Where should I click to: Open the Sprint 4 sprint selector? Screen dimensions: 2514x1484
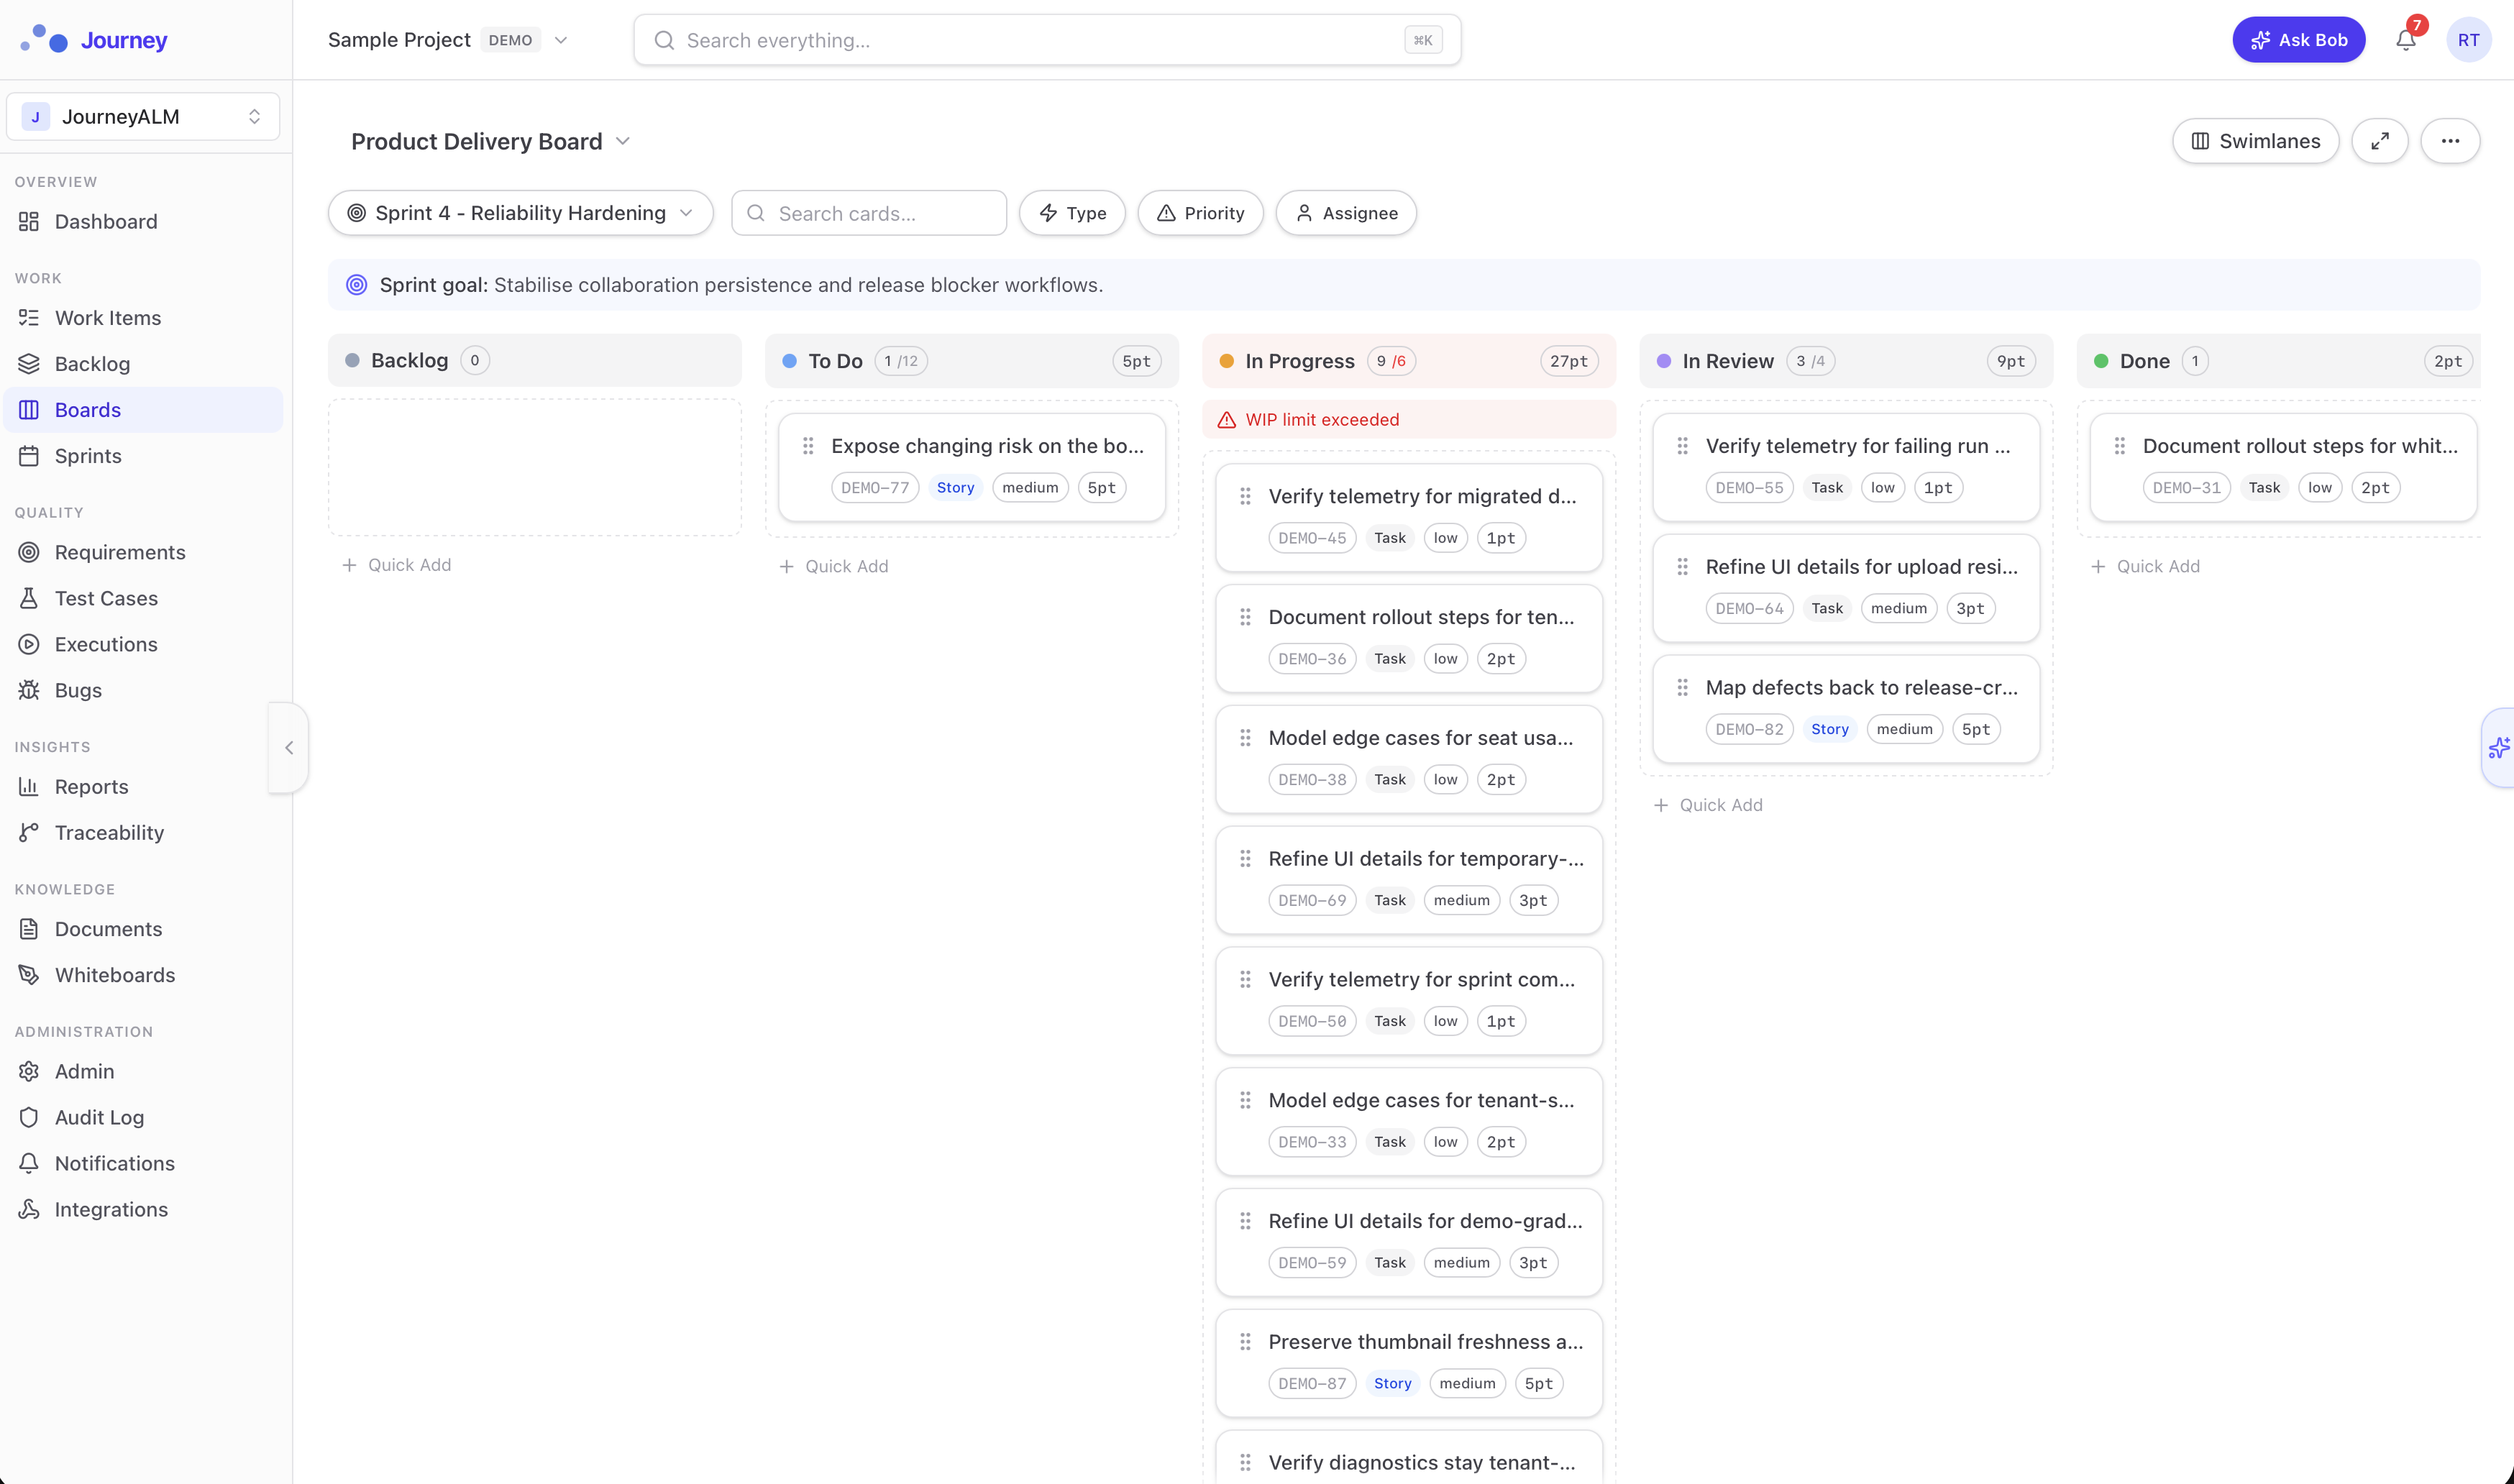519,212
